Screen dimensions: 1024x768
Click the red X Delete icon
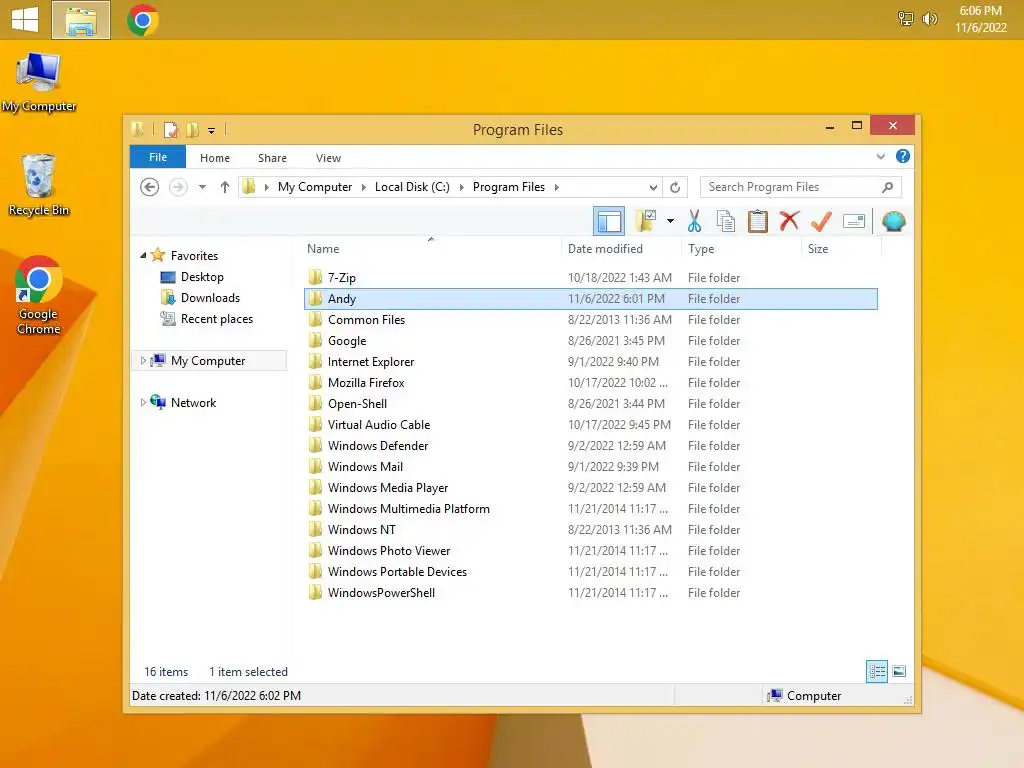pos(789,221)
